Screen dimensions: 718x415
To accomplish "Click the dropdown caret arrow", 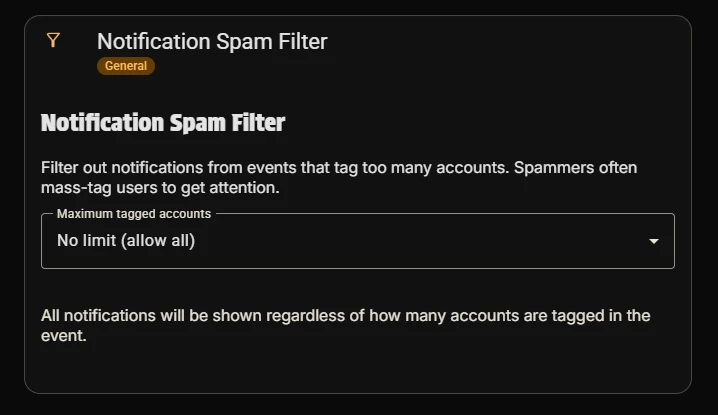I will click(x=654, y=241).
